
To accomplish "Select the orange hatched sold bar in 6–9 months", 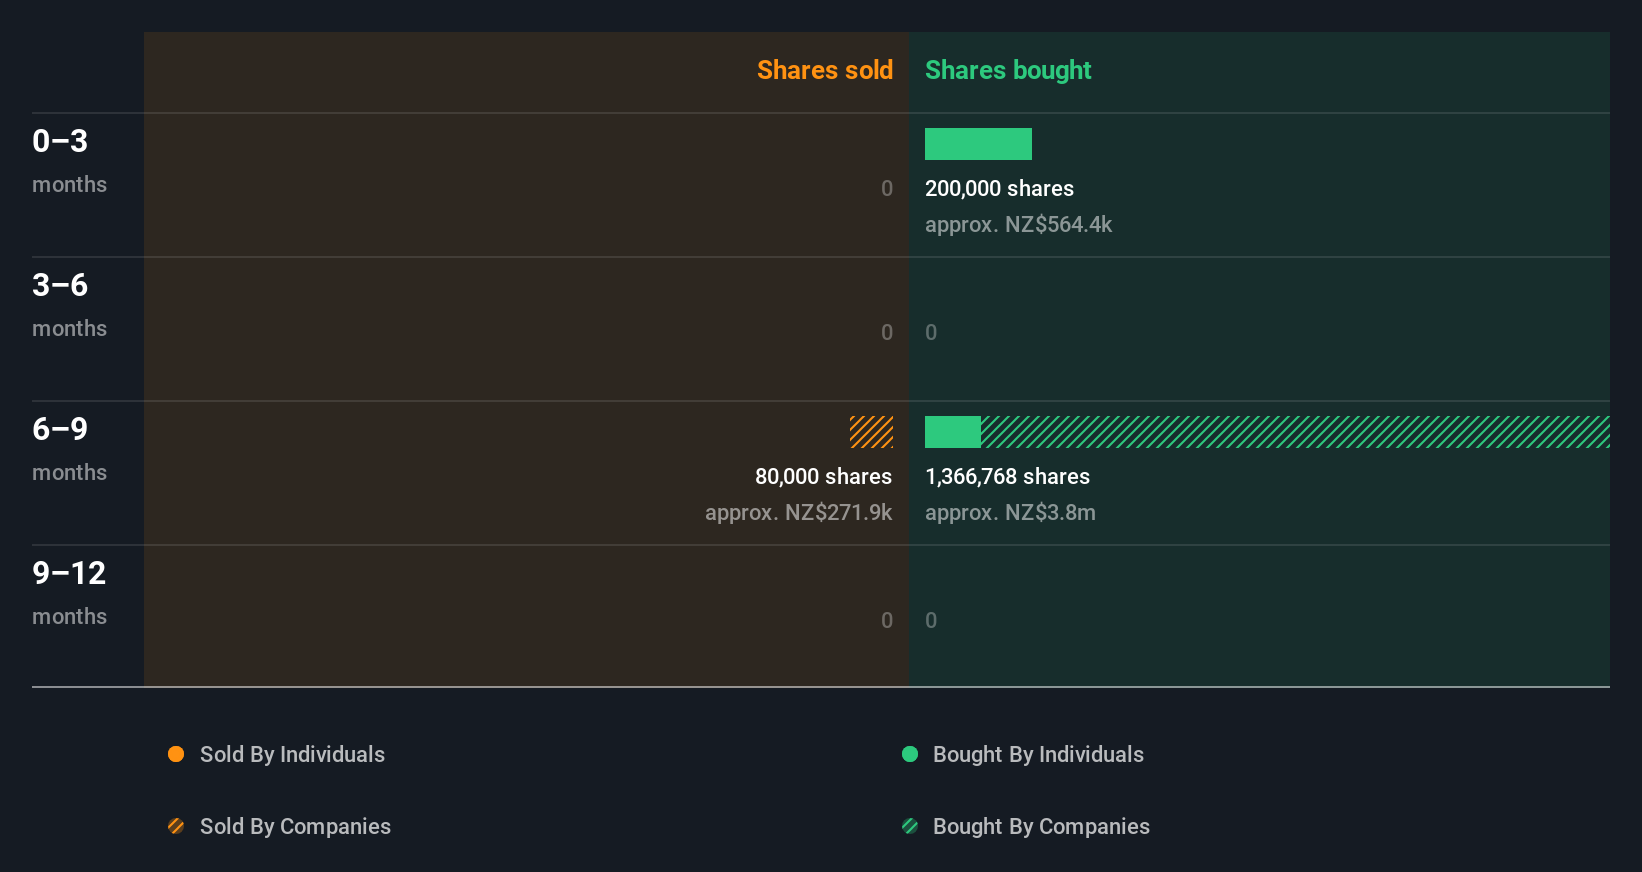I will pyautogui.click(x=871, y=432).
